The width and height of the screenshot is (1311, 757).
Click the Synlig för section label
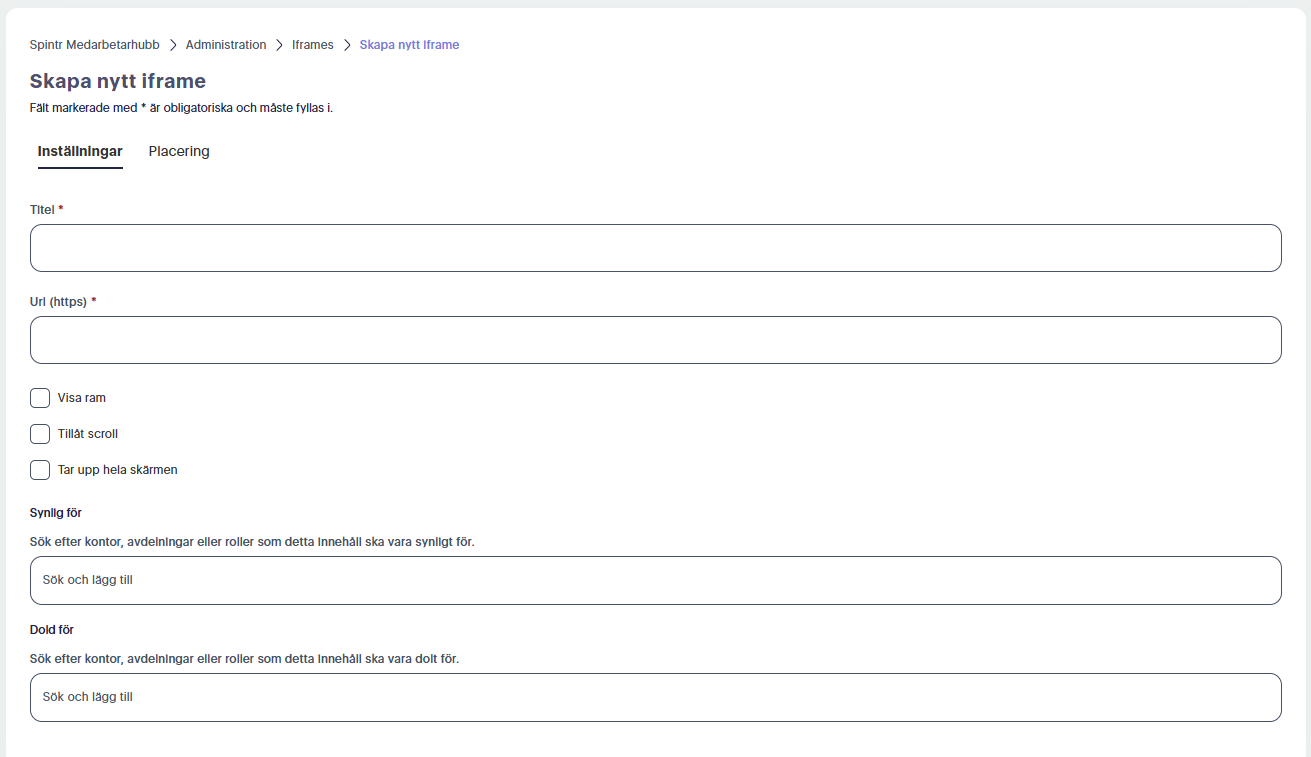(56, 513)
